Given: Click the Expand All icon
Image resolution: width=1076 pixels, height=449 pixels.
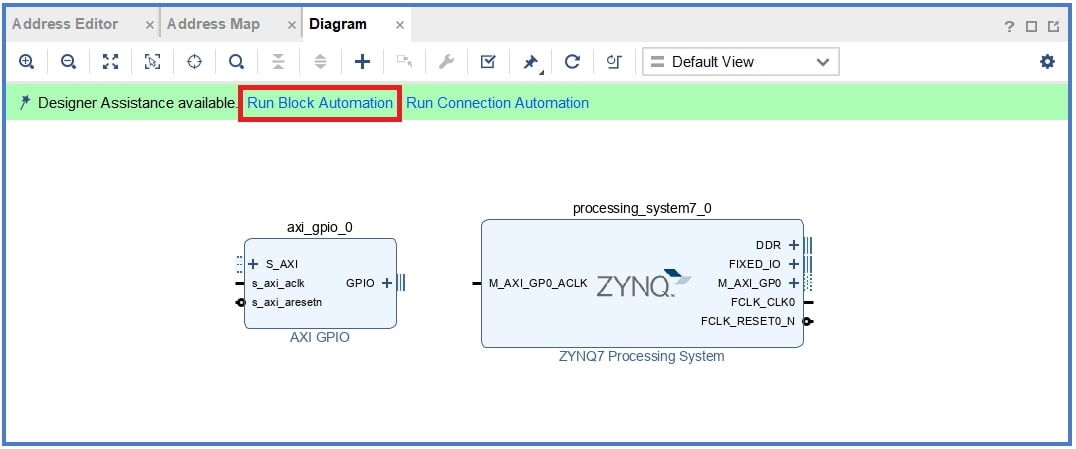Looking at the screenshot, I should [x=320, y=62].
